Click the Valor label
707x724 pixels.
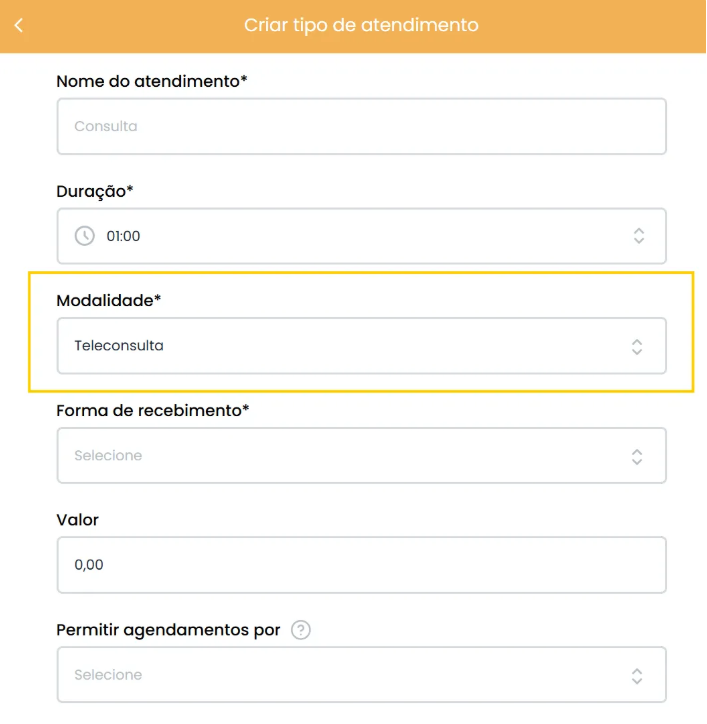click(78, 520)
